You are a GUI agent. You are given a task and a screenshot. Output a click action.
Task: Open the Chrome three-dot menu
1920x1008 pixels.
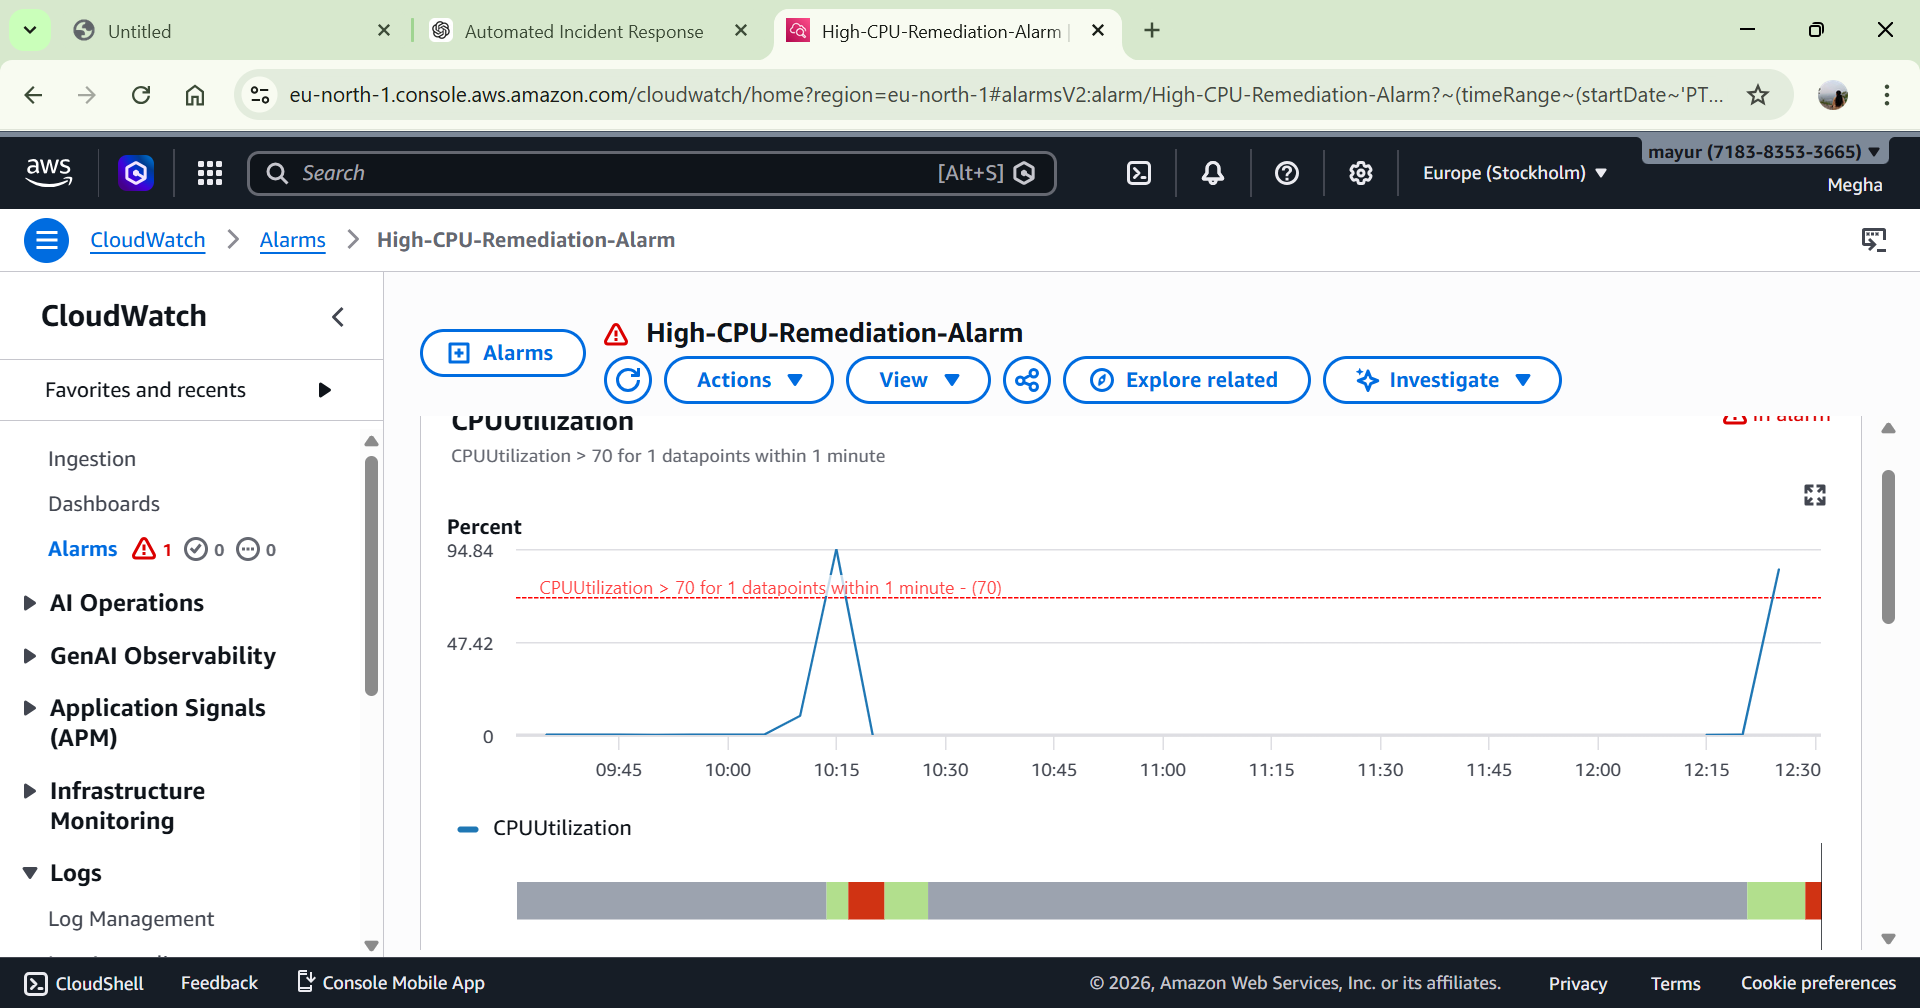pos(1887,95)
